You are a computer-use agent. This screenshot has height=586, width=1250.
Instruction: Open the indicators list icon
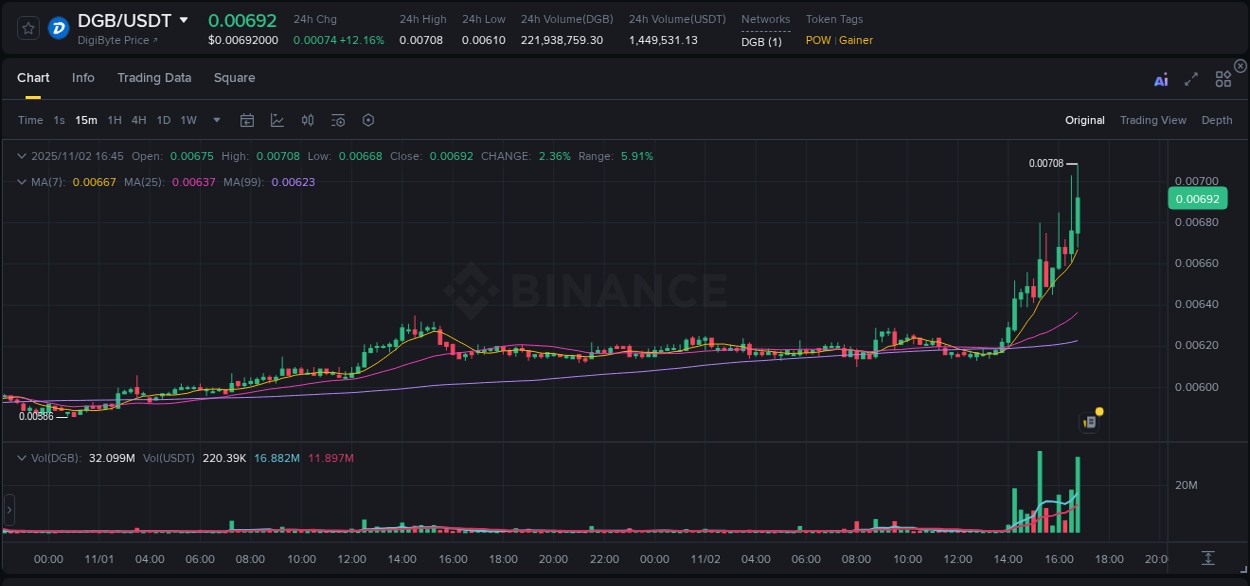click(x=337, y=120)
